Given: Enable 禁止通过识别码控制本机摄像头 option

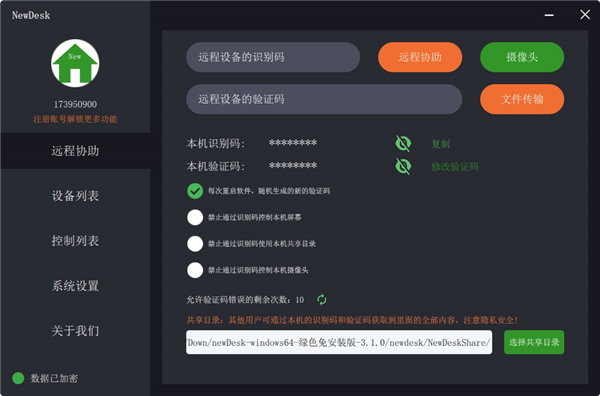Looking at the screenshot, I should click(195, 270).
